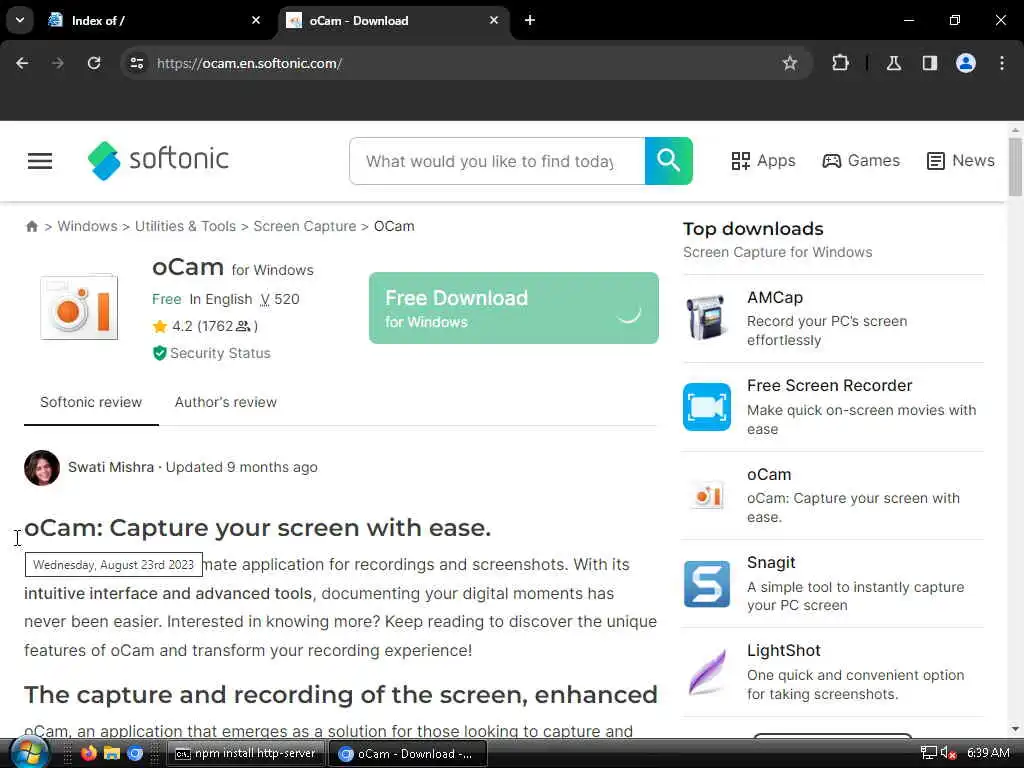Launch Firefox from the taskbar
The image size is (1024, 768).
(x=88, y=754)
